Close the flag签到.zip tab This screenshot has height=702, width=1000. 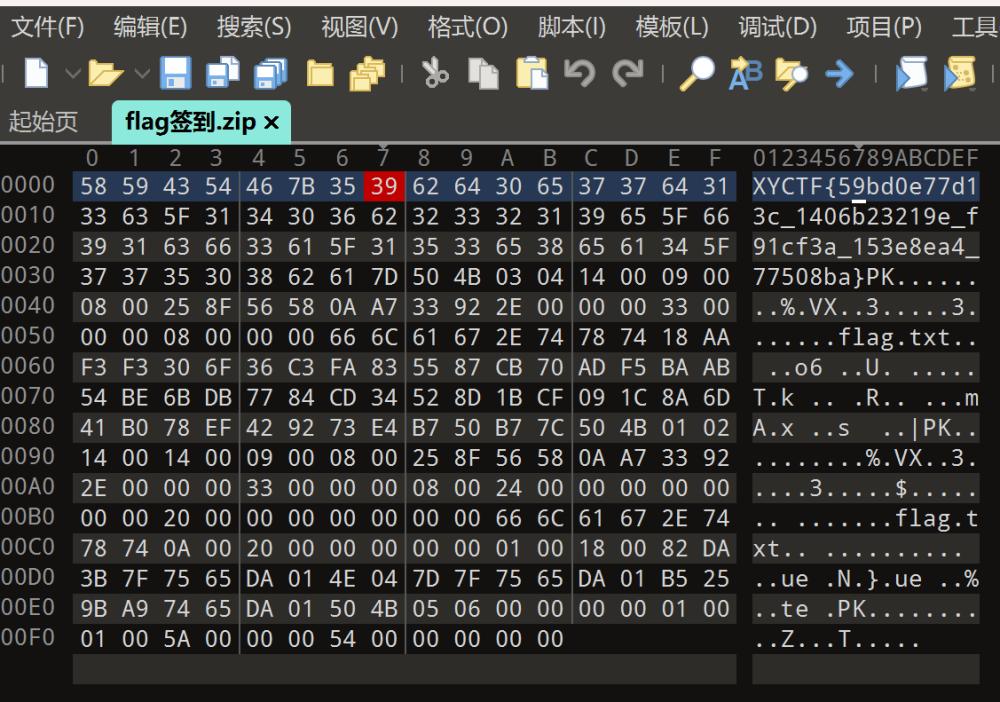(x=272, y=122)
